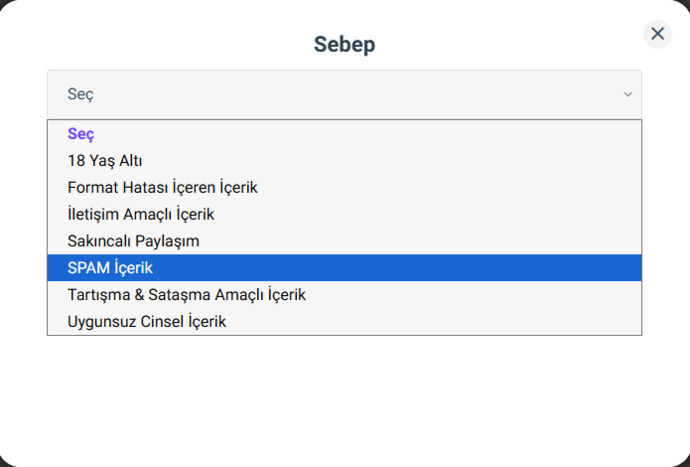Choose the argument and harassment reason
The height and width of the screenshot is (467, 690).
[x=344, y=294]
